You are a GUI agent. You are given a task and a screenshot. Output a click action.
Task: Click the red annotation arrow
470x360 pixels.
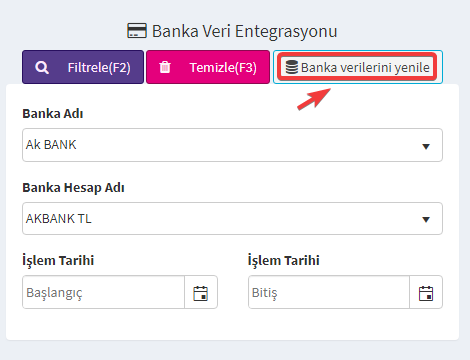314,99
